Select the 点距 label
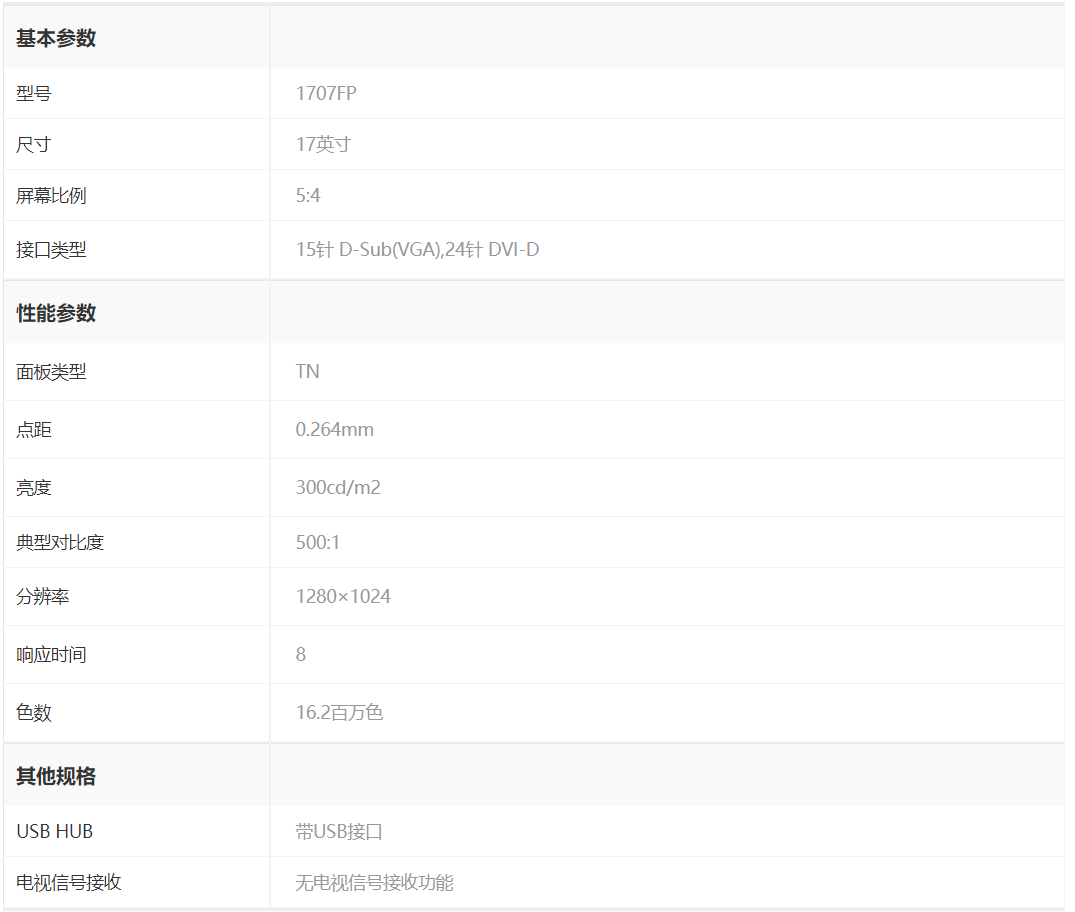 click(34, 430)
